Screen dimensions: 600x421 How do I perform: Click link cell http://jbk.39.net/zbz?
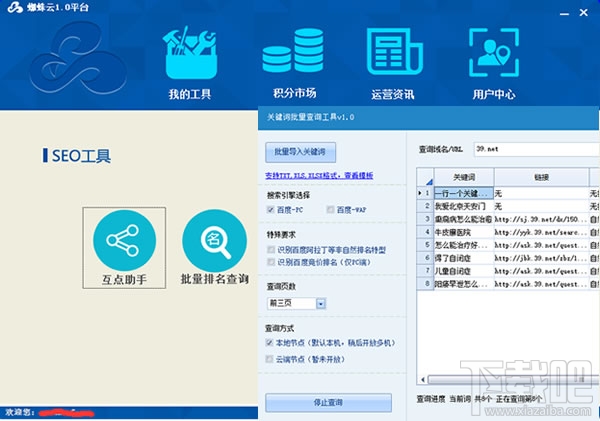[x=541, y=258]
